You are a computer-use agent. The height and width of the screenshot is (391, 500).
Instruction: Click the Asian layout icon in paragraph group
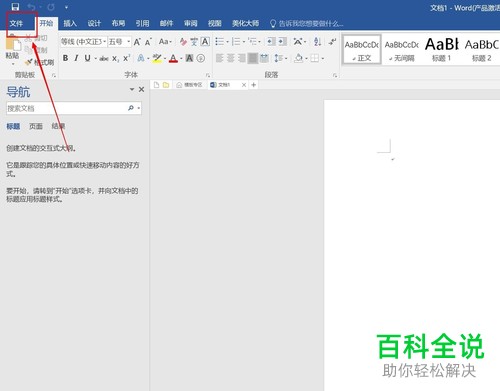[x=299, y=42]
